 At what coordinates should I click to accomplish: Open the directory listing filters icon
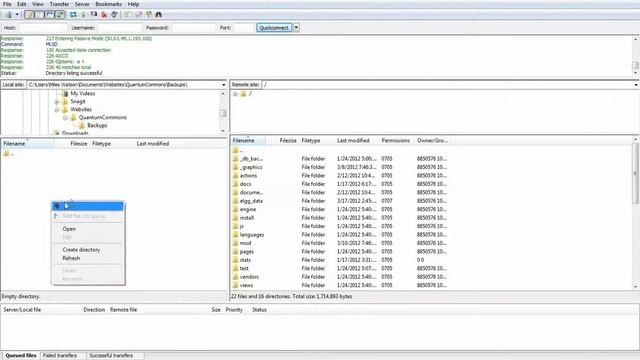point(128,15)
